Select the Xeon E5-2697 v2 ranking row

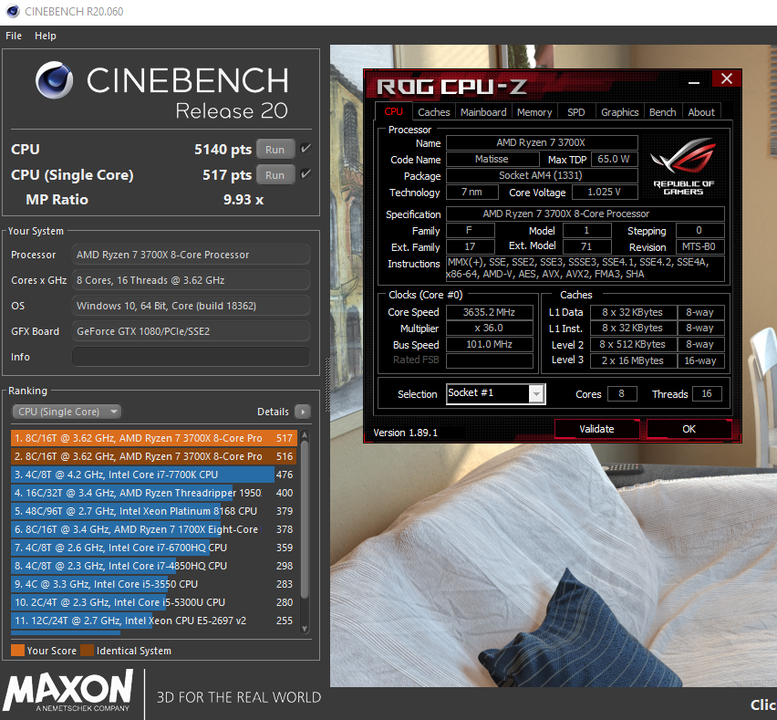click(154, 620)
